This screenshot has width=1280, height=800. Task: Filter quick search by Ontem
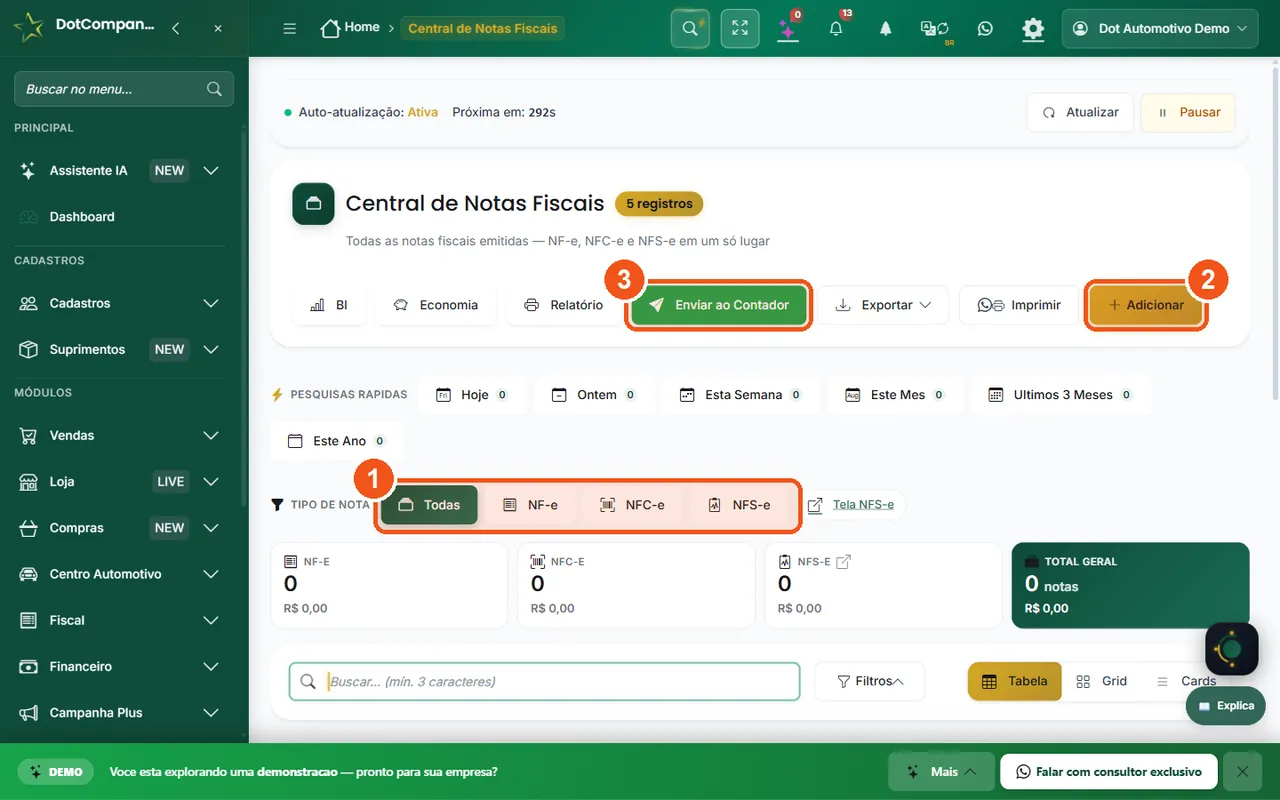tap(594, 395)
